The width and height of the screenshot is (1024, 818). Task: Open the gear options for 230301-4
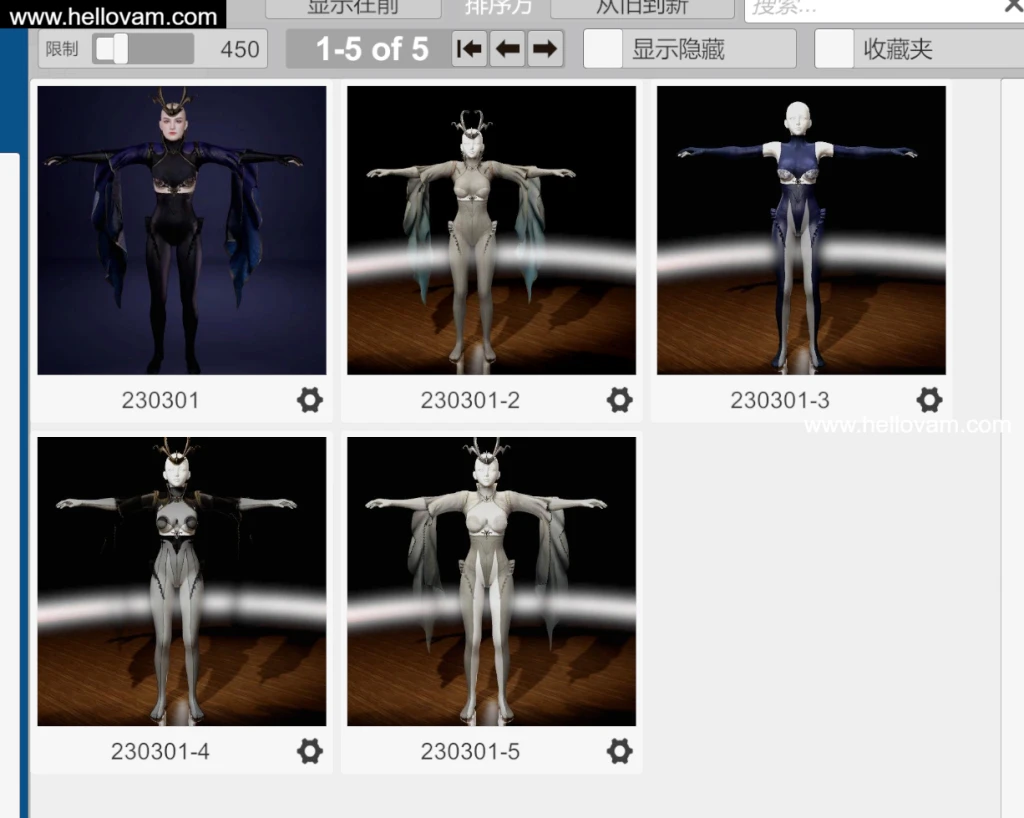(x=310, y=751)
